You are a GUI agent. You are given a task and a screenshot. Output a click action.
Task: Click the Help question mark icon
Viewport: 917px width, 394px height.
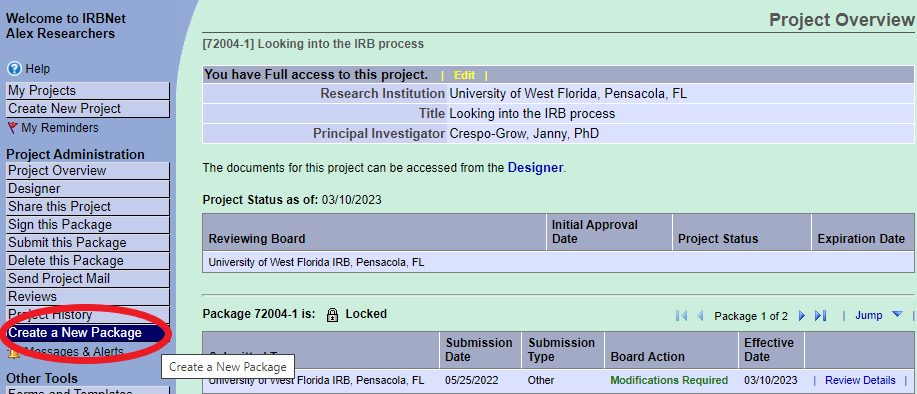(x=14, y=69)
